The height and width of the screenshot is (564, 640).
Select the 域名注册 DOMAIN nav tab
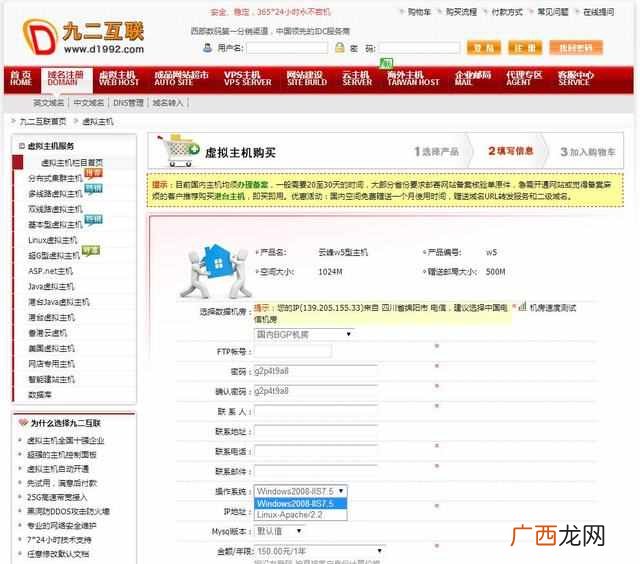[x=65, y=78]
